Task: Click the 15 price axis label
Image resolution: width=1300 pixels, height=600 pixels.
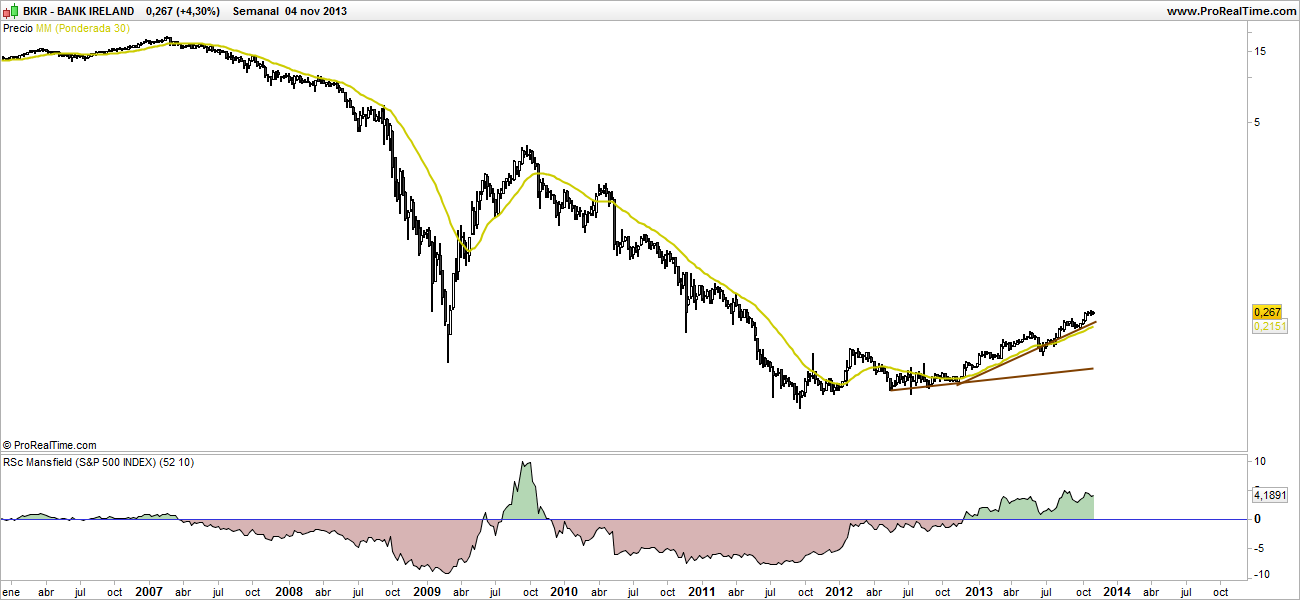Action: (1260, 52)
